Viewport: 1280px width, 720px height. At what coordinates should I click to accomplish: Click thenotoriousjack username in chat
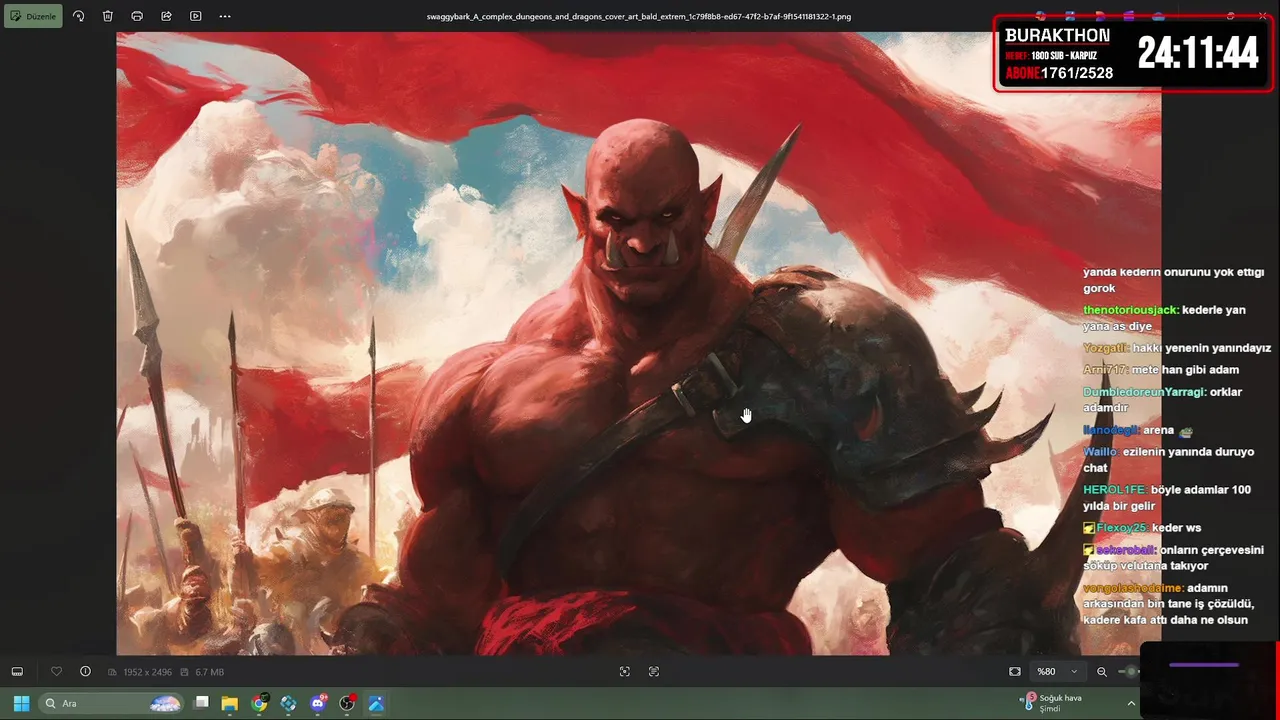[x=1130, y=310]
